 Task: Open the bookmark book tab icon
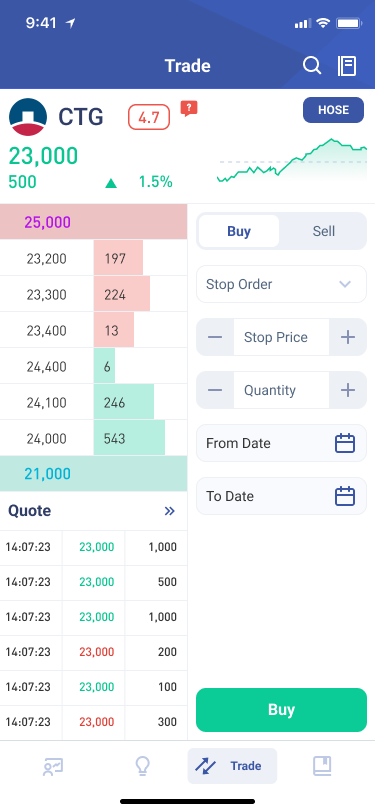322,766
